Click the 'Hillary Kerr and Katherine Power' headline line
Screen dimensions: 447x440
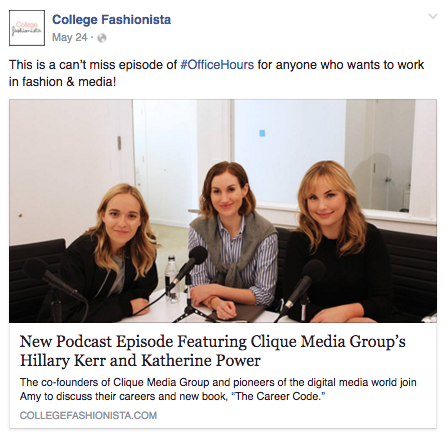tap(140, 361)
